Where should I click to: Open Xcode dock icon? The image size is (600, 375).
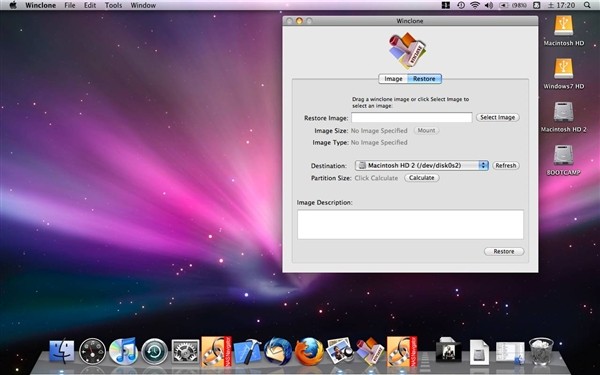click(x=247, y=351)
